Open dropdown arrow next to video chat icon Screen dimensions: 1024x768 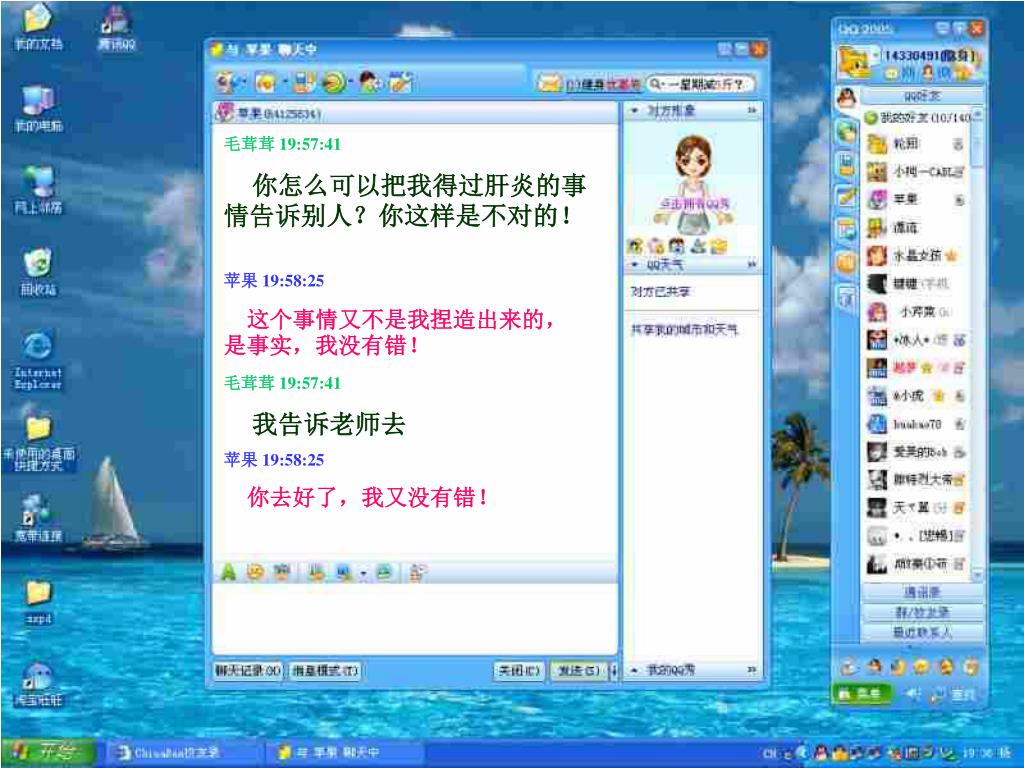click(243, 83)
